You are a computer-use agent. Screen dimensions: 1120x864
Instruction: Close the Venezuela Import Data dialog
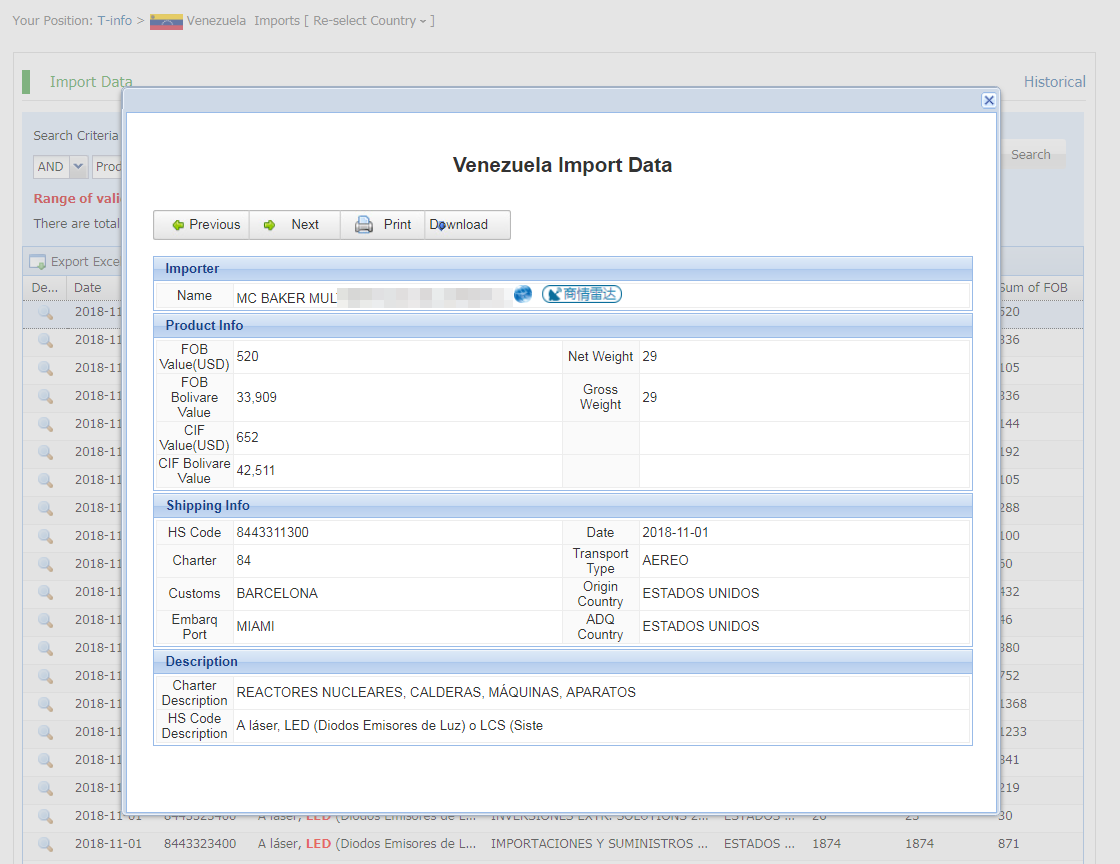point(988,100)
